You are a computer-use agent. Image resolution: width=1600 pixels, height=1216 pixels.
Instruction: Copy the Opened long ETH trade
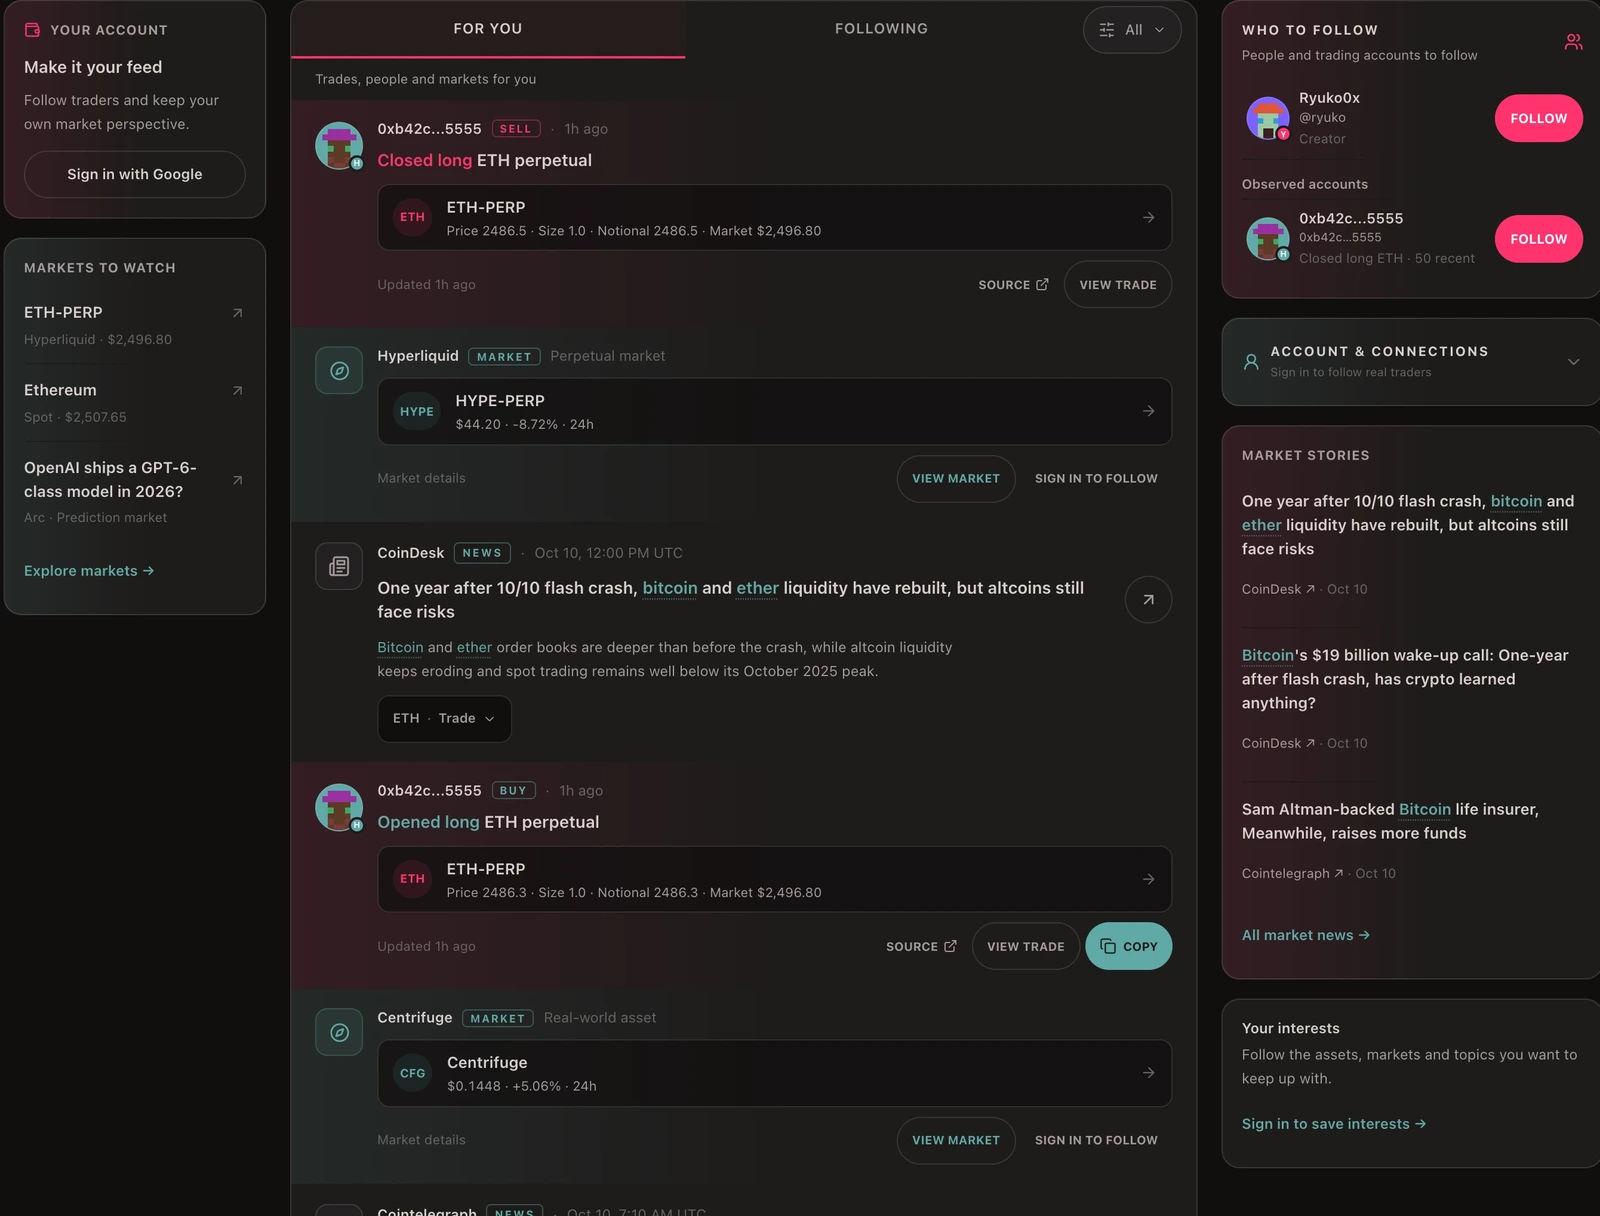[x=1128, y=946]
